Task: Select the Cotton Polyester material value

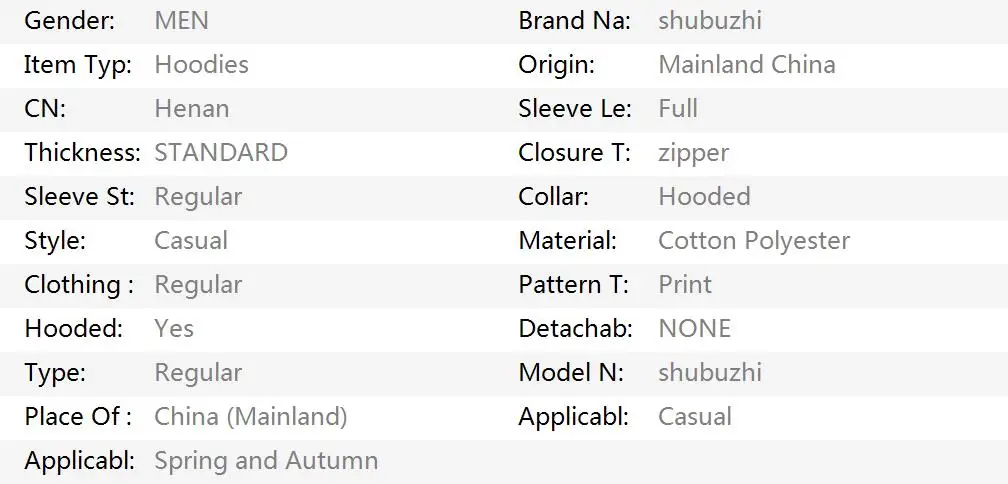Action: (753, 240)
